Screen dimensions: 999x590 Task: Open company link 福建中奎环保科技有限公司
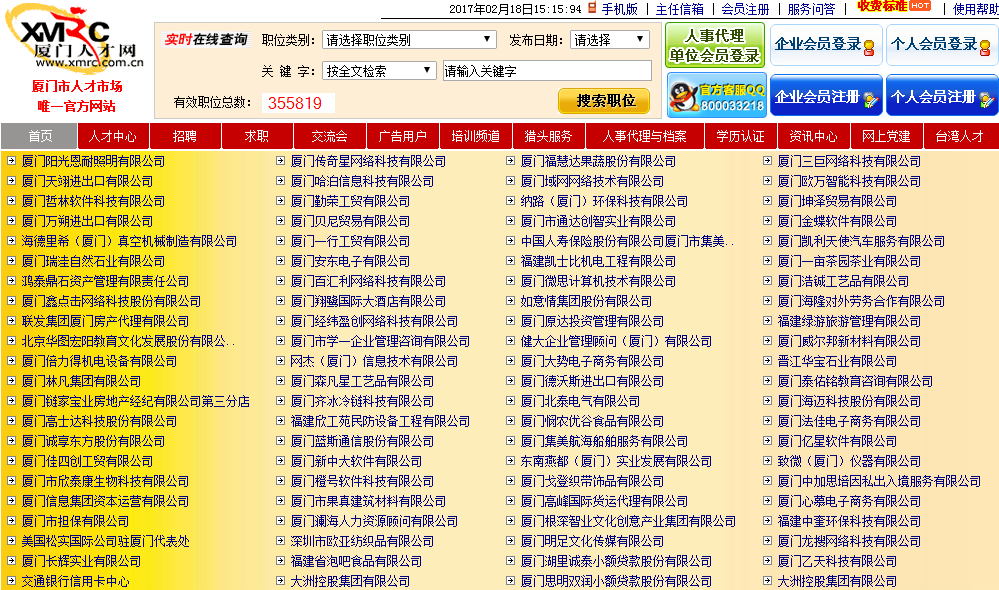coord(849,522)
